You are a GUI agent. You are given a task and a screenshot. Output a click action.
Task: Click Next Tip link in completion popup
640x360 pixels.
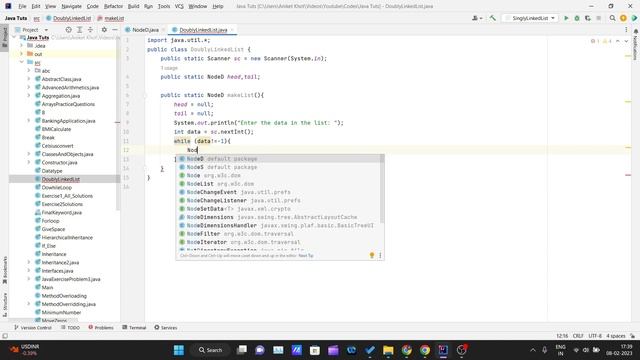(306, 256)
